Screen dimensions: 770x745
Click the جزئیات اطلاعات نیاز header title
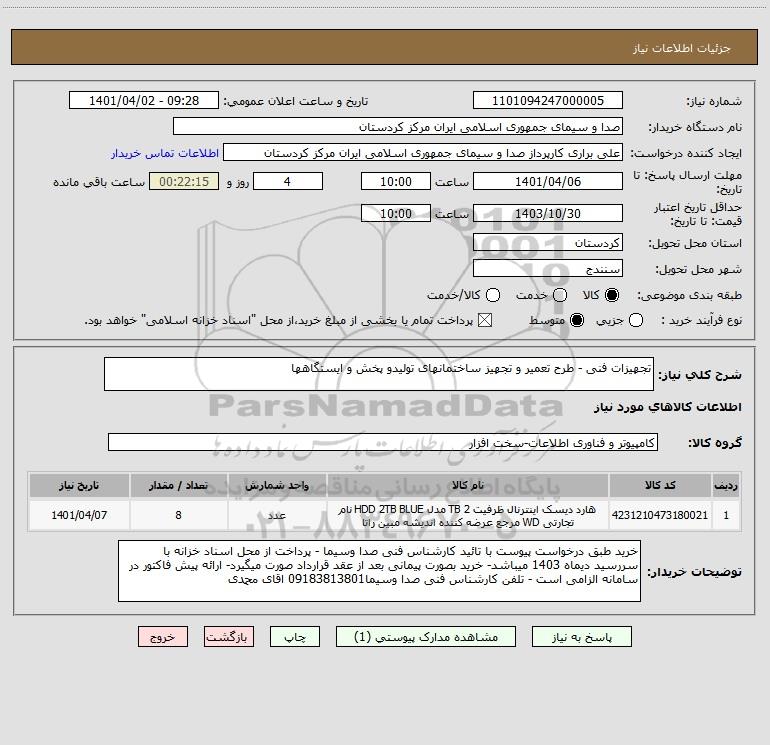[x=682, y=48]
